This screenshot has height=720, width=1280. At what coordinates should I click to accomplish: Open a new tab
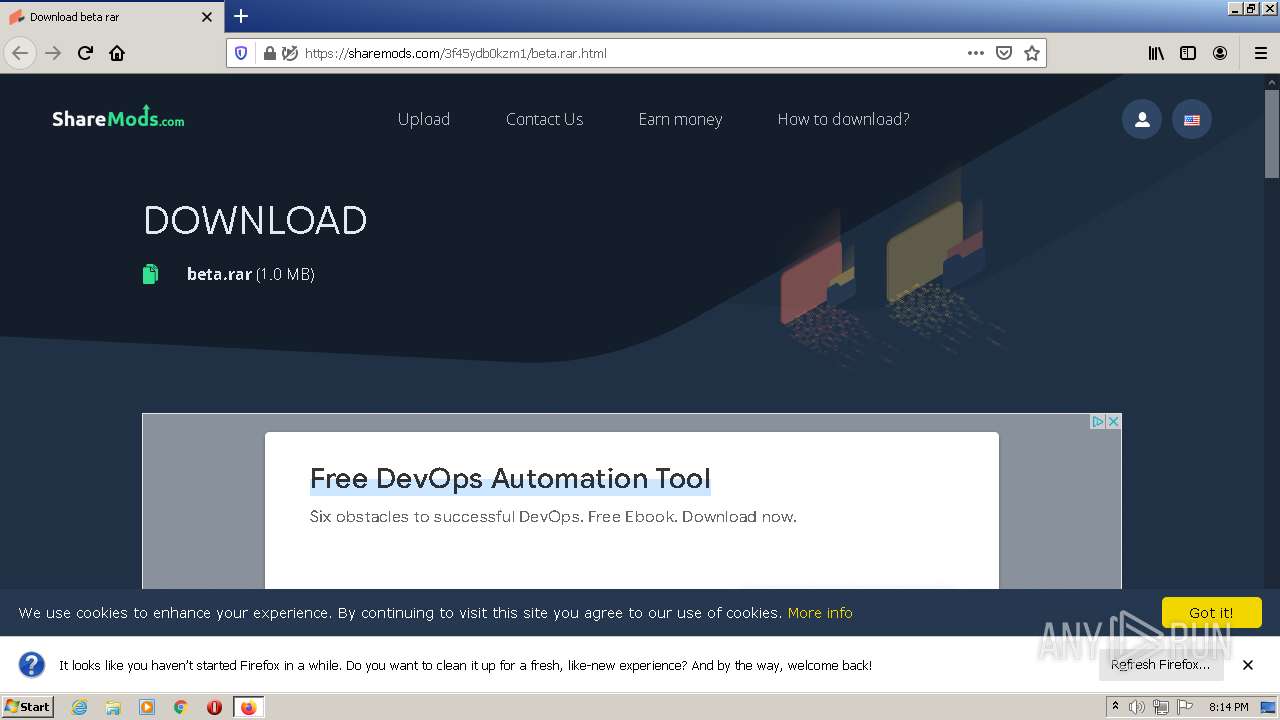241,16
